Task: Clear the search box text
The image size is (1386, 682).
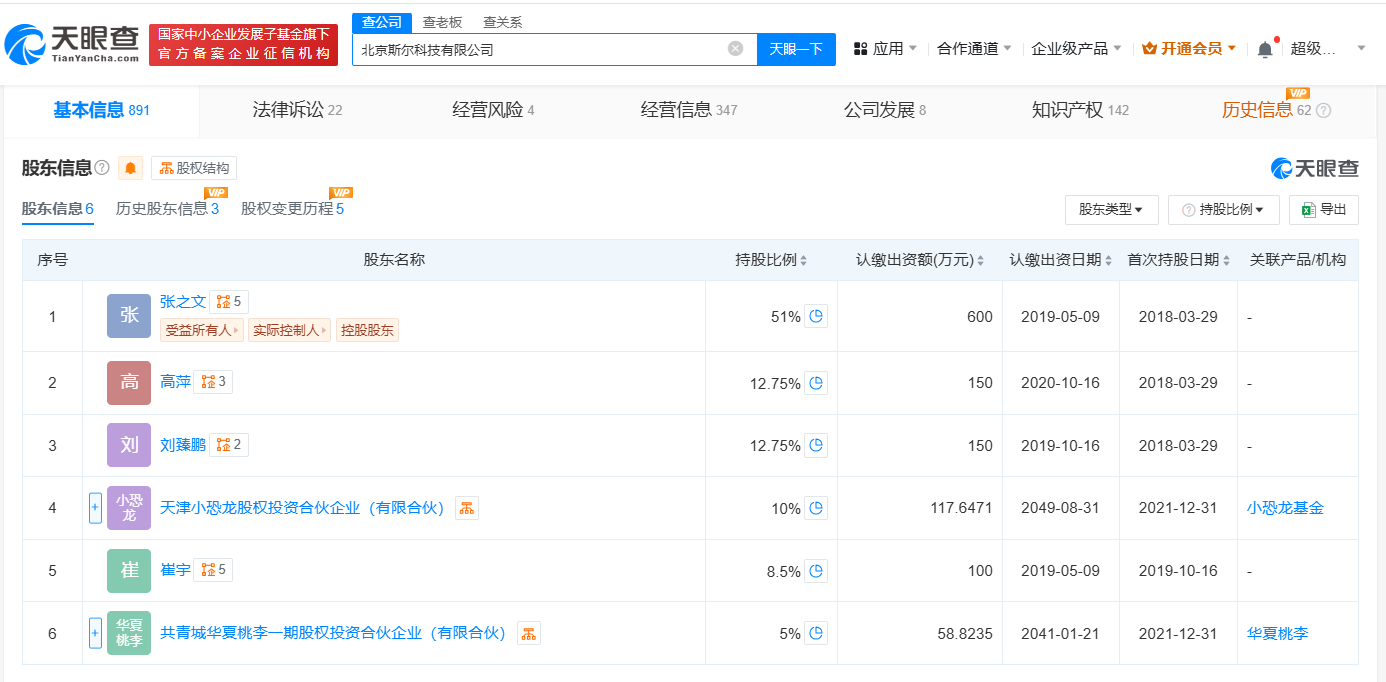Action: pyautogui.click(x=735, y=48)
